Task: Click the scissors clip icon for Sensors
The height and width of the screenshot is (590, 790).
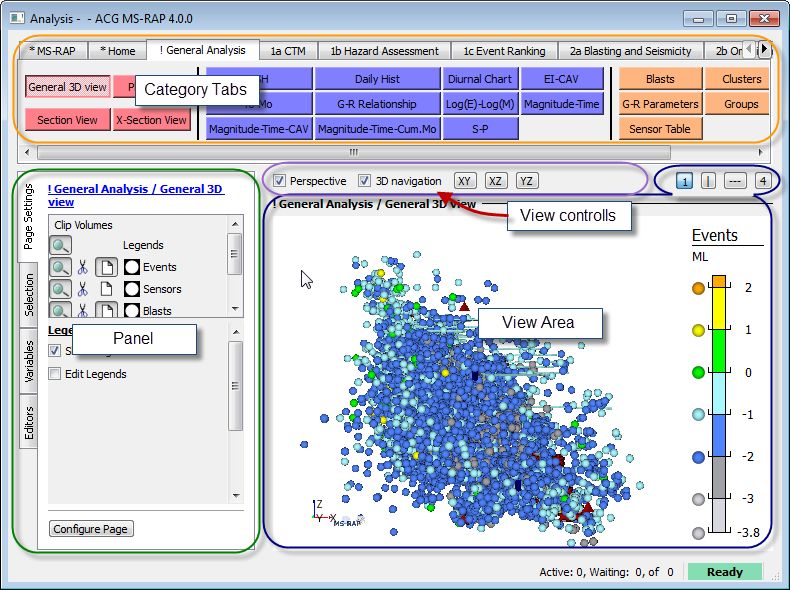Action: [83, 289]
